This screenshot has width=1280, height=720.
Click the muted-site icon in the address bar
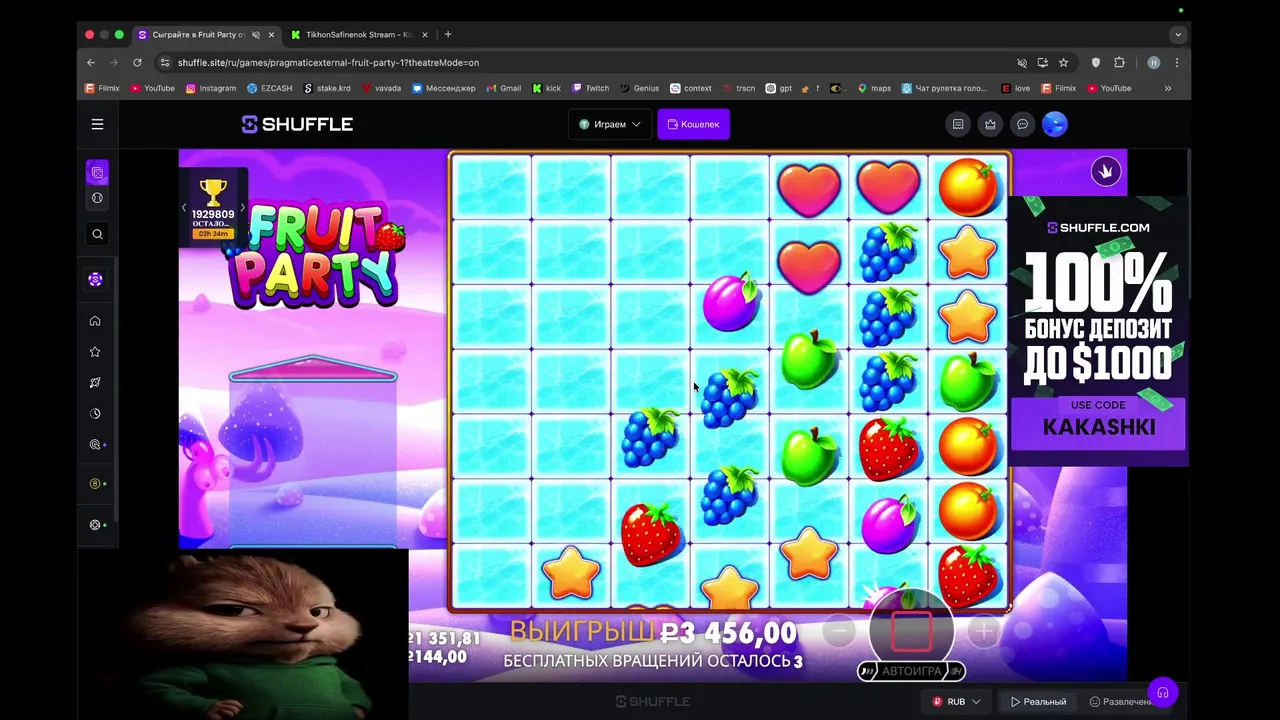tap(1022, 62)
